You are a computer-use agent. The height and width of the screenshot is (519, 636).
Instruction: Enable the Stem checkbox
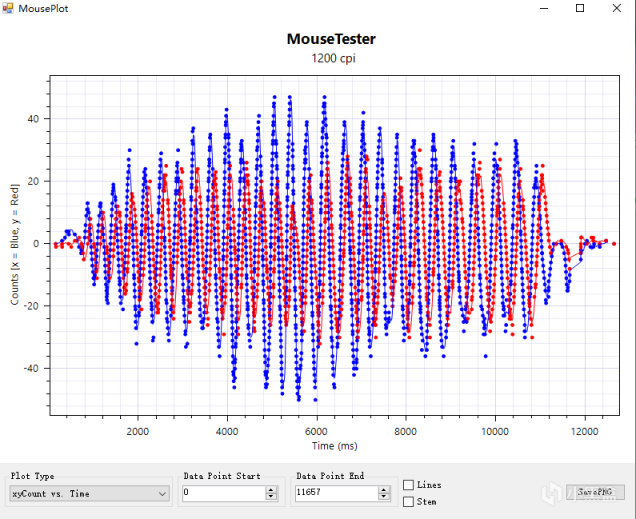pyautogui.click(x=408, y=502)
